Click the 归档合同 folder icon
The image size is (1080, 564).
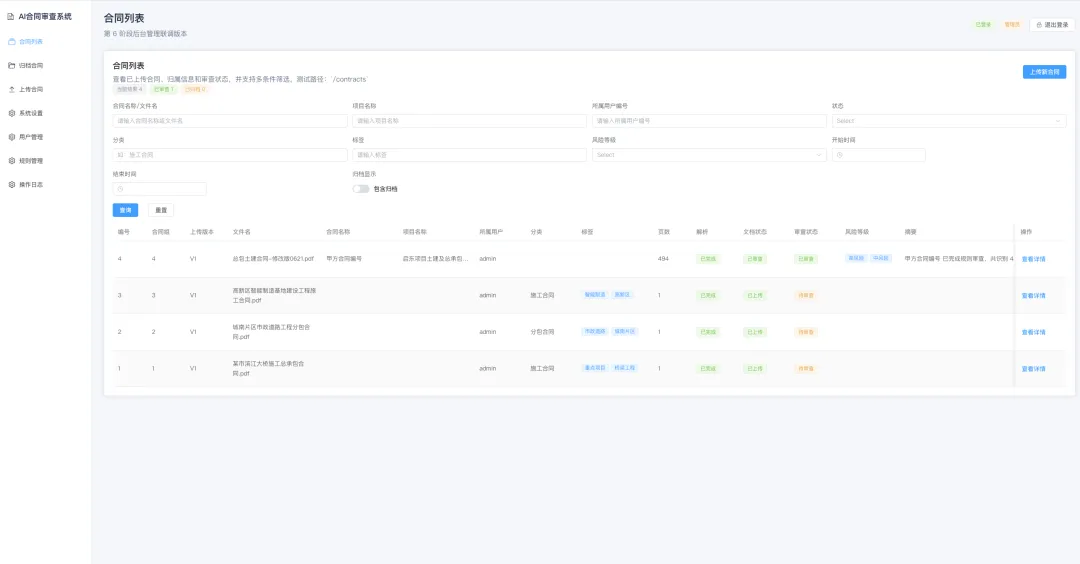[12, 65]
